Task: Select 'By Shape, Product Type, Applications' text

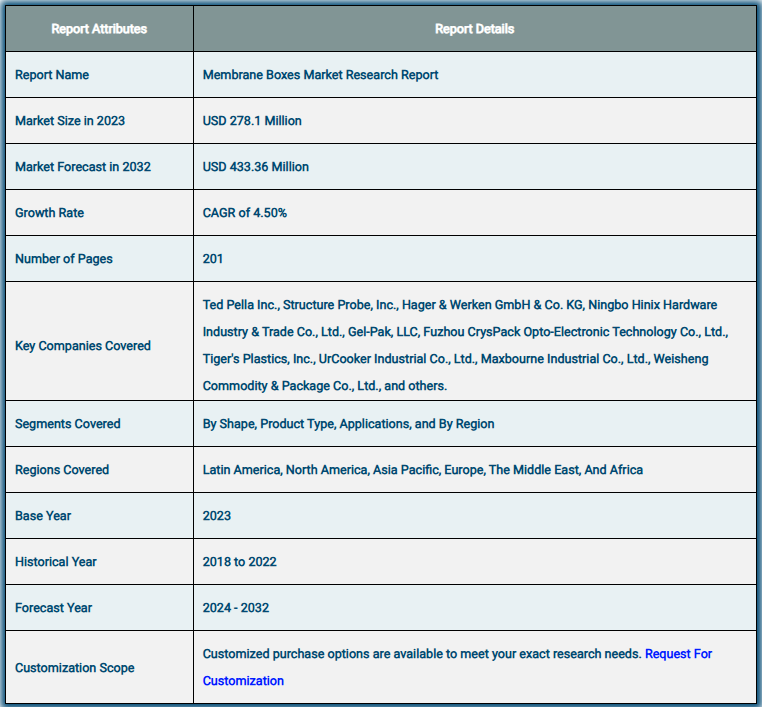Action: [348, 424]
